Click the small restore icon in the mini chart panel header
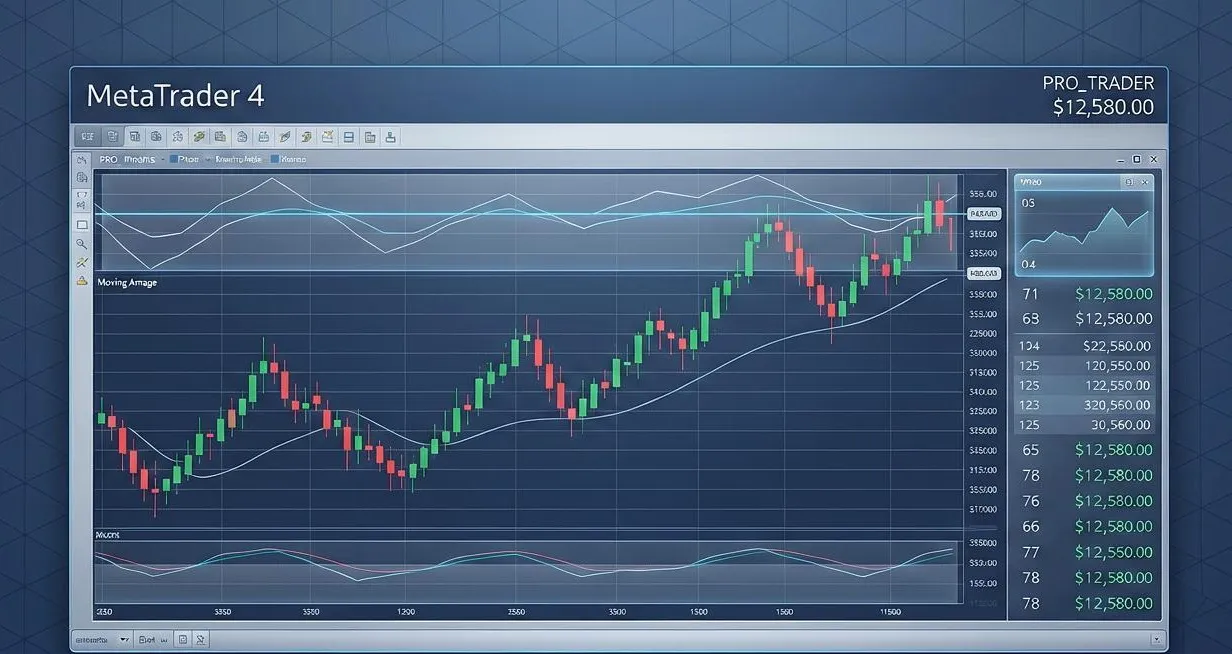Viewport: 1232px width, 654px height. pyautogui.click(x=1131, y=182)
